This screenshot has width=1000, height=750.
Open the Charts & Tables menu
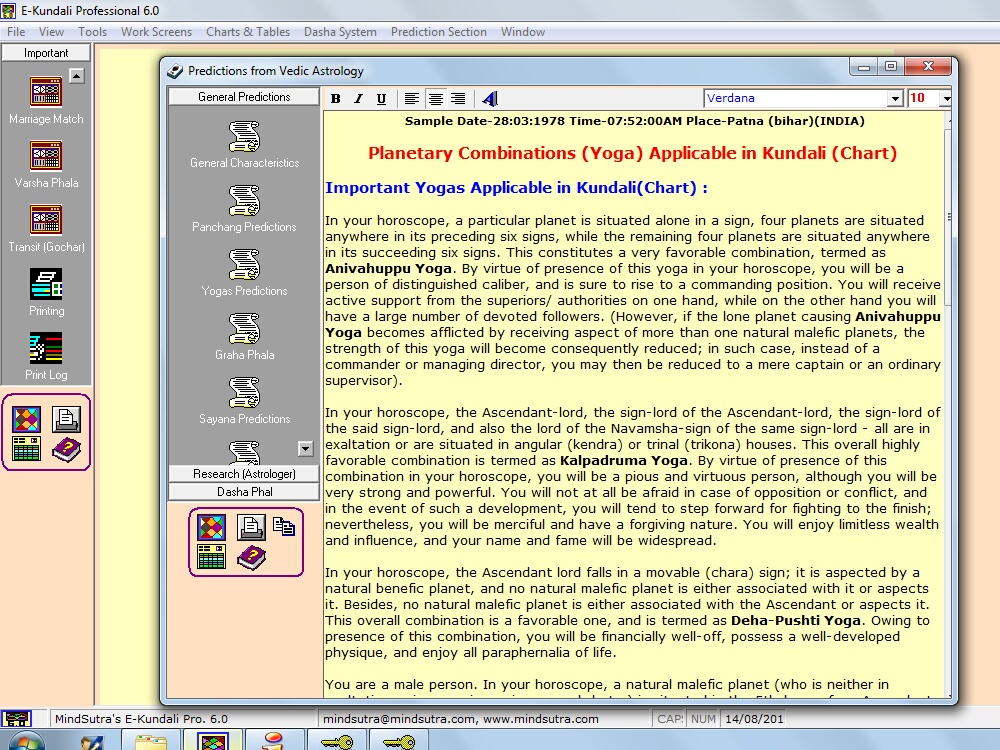[247, 32]
